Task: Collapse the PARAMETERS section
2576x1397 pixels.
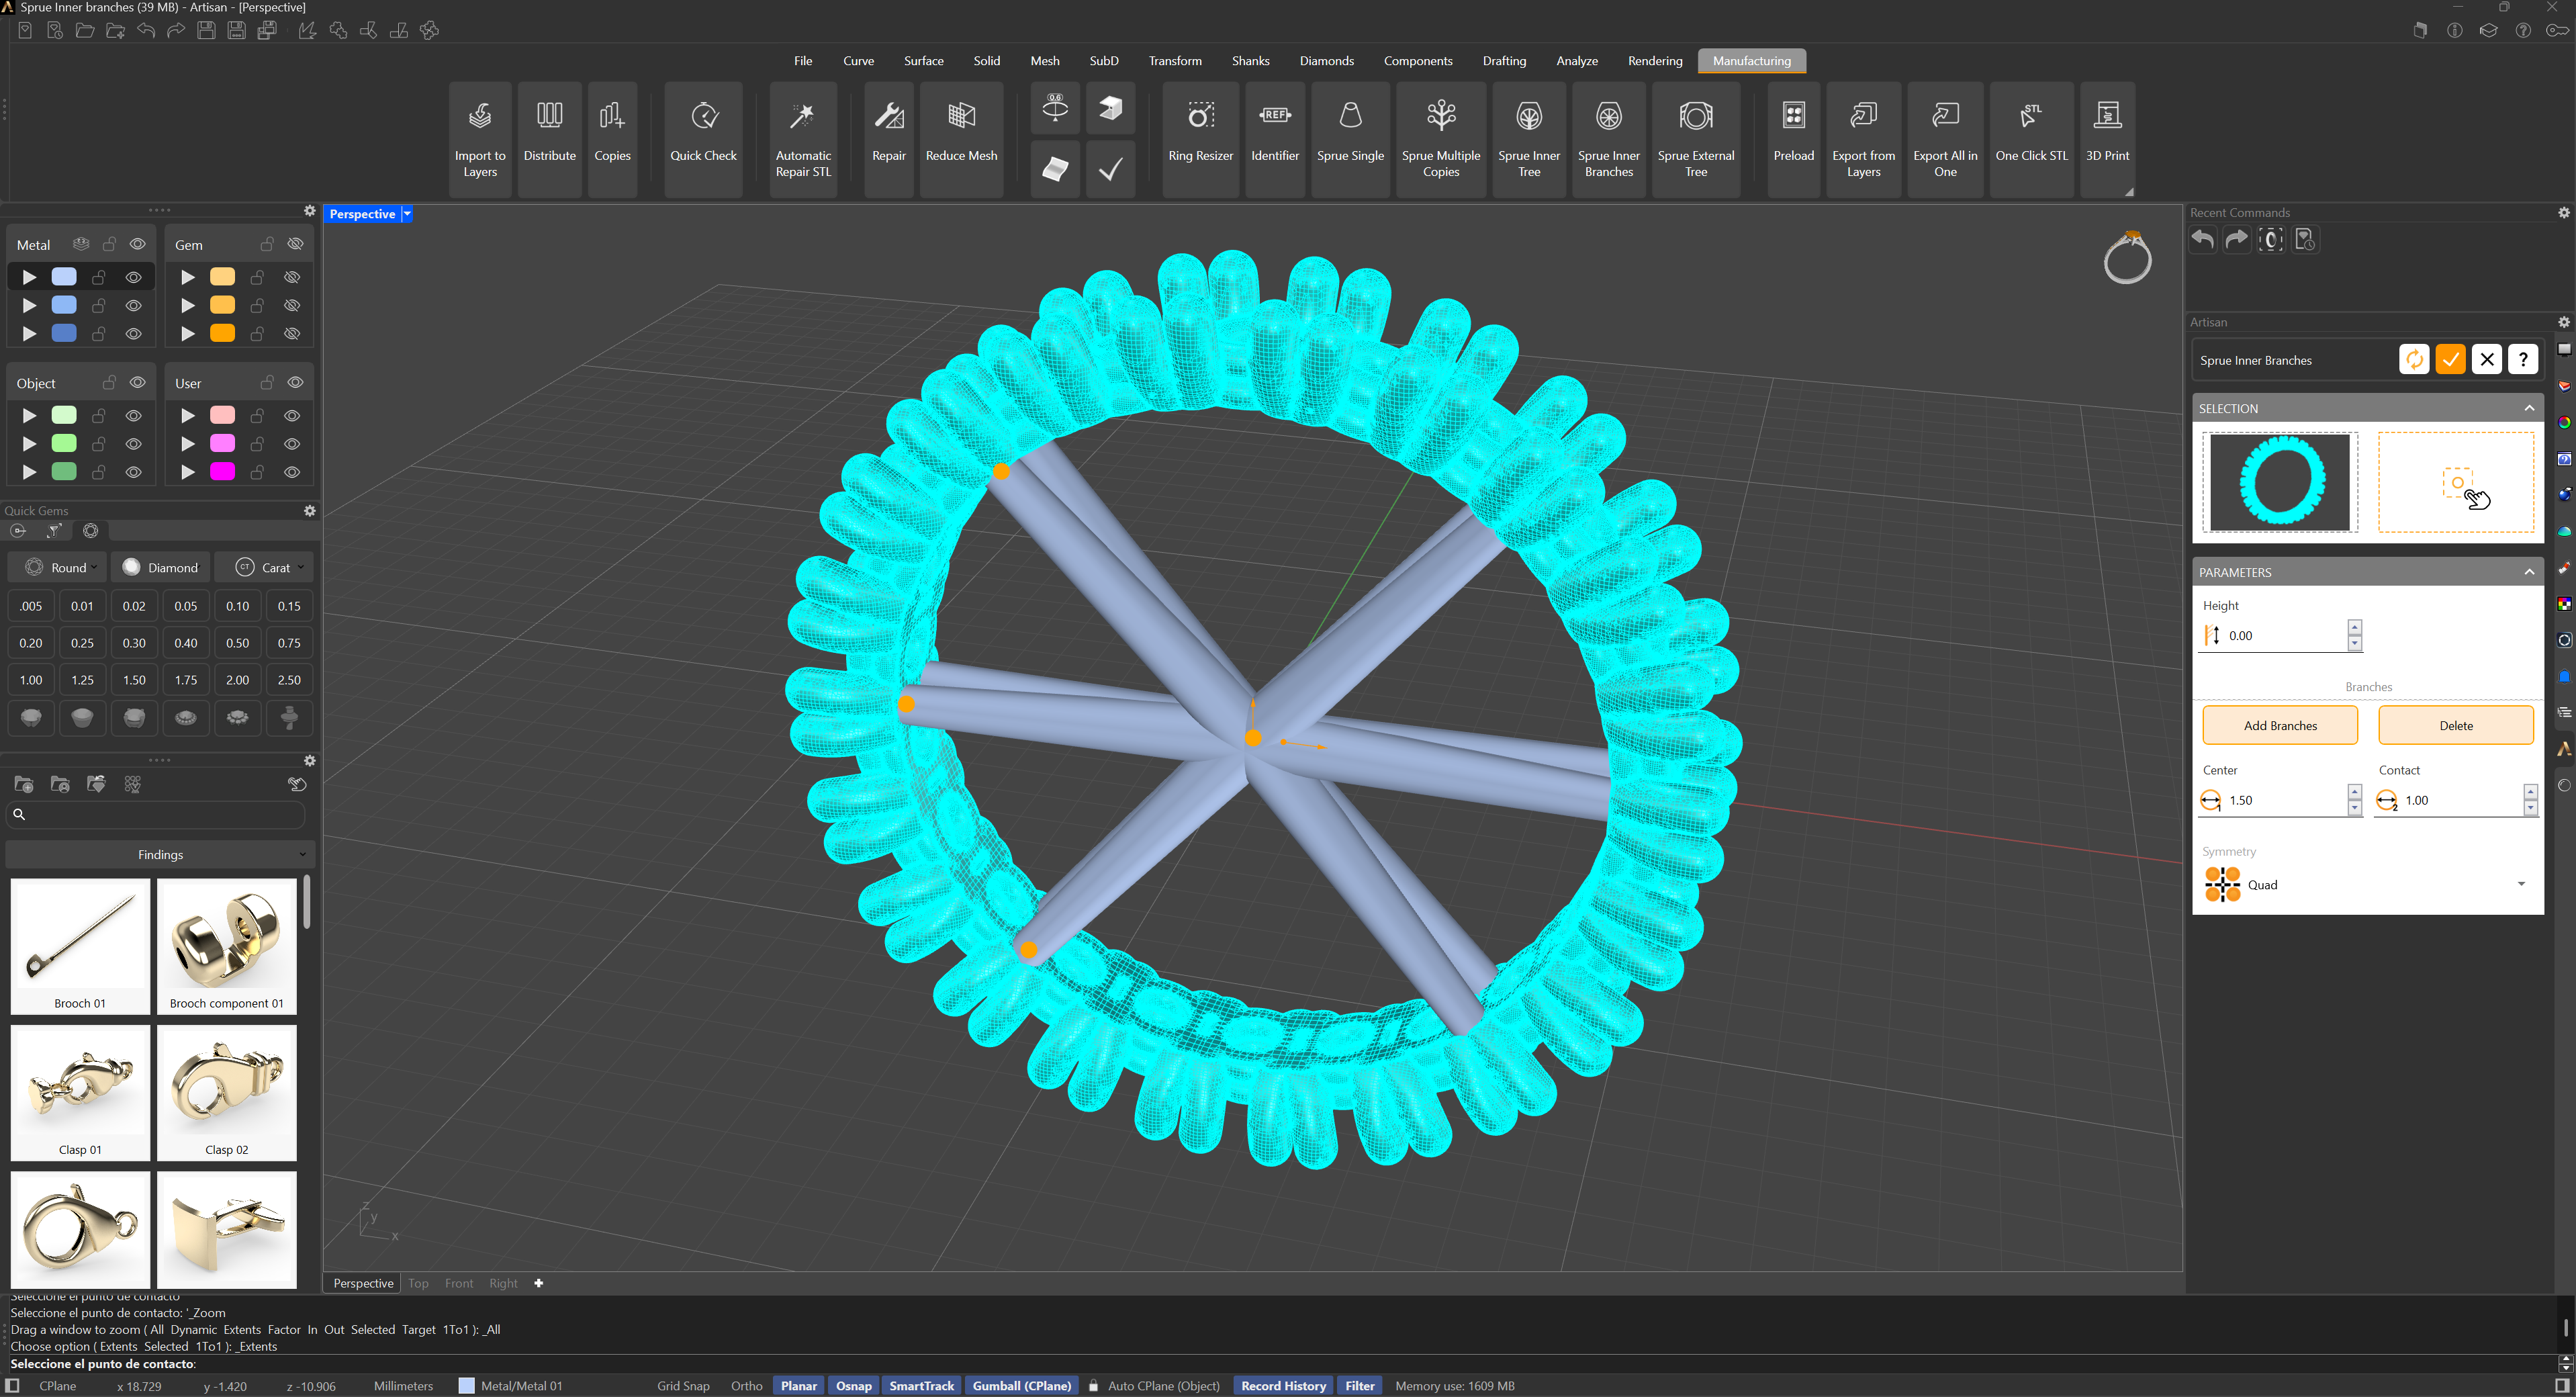Action: [x=2529, y=572]
